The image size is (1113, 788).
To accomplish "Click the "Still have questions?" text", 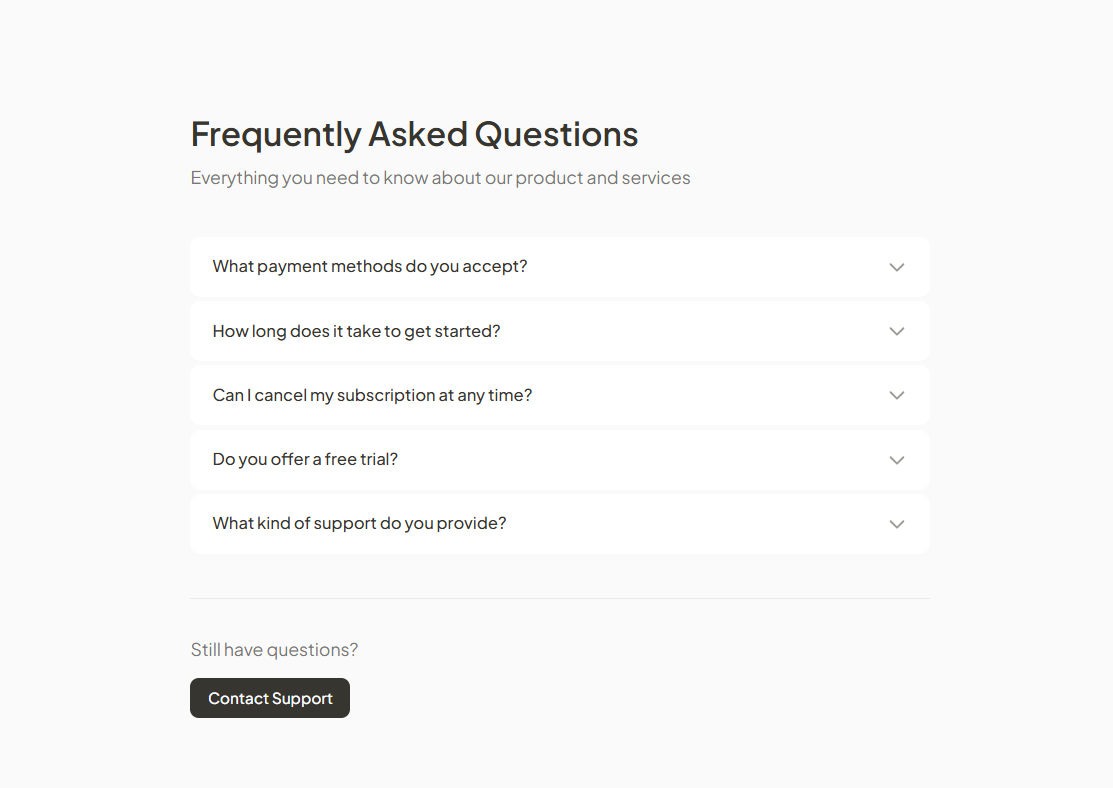I will pyautogui.click(x=274, y=650).
